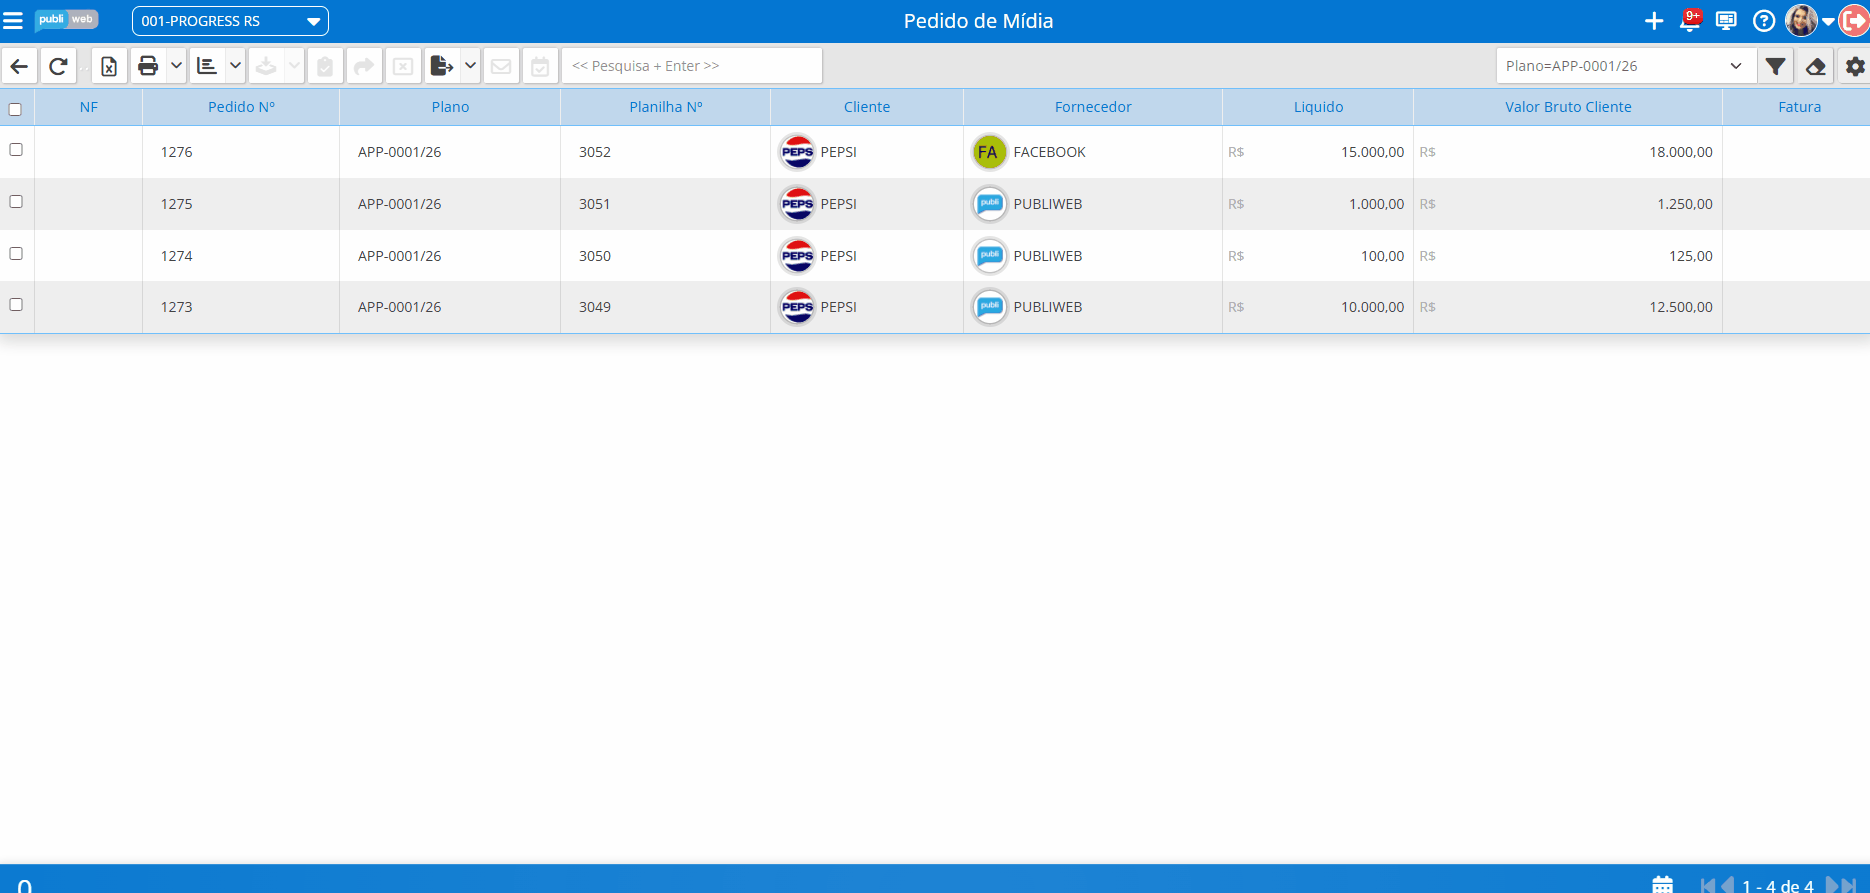
Task: Apply the filter with funnel icon
Action: [x=1775, y=66]
